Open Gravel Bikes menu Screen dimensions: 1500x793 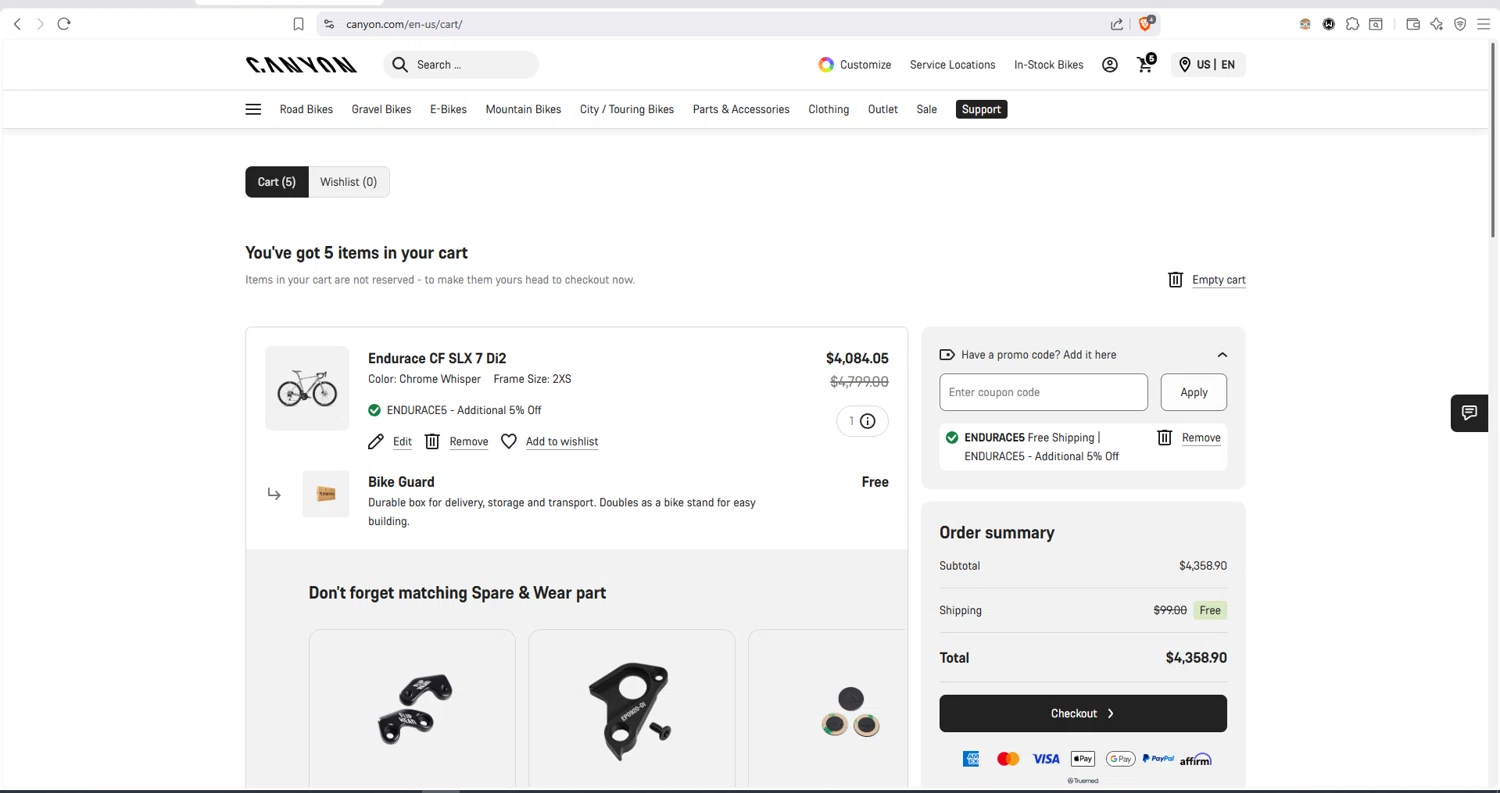point(381,109)
